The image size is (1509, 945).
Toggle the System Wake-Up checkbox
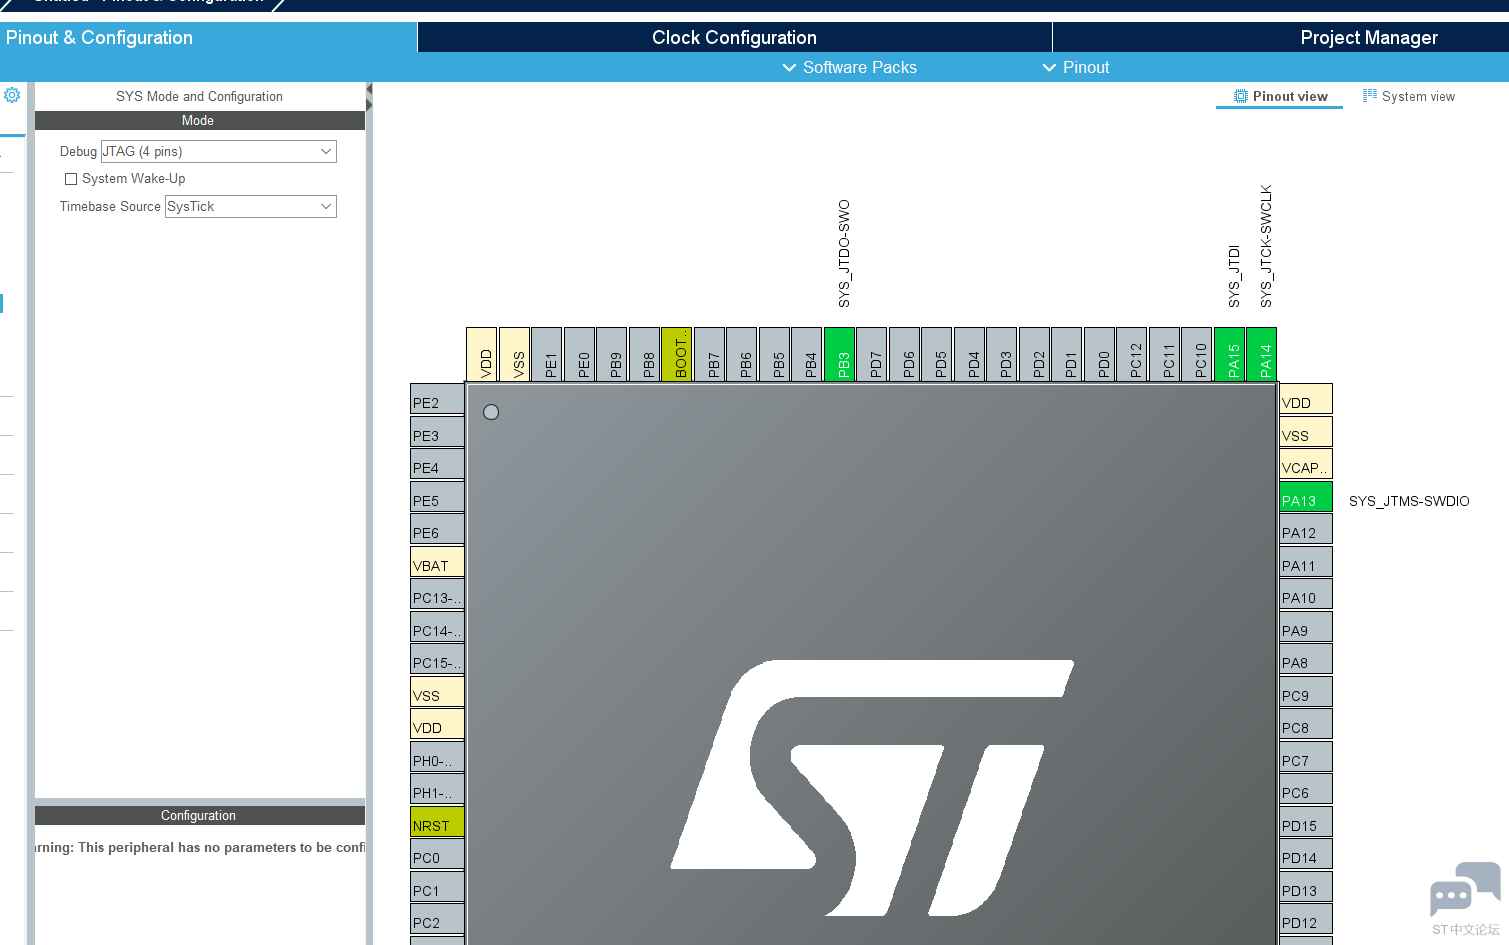point(71,179)
